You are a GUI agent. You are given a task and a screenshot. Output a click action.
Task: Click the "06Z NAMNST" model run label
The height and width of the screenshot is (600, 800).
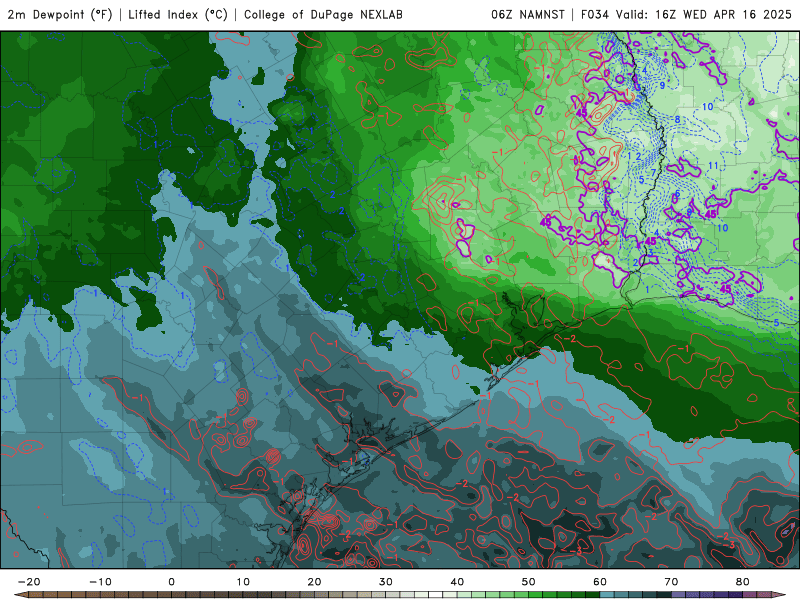pyautogui.click(x=528, y=14)
